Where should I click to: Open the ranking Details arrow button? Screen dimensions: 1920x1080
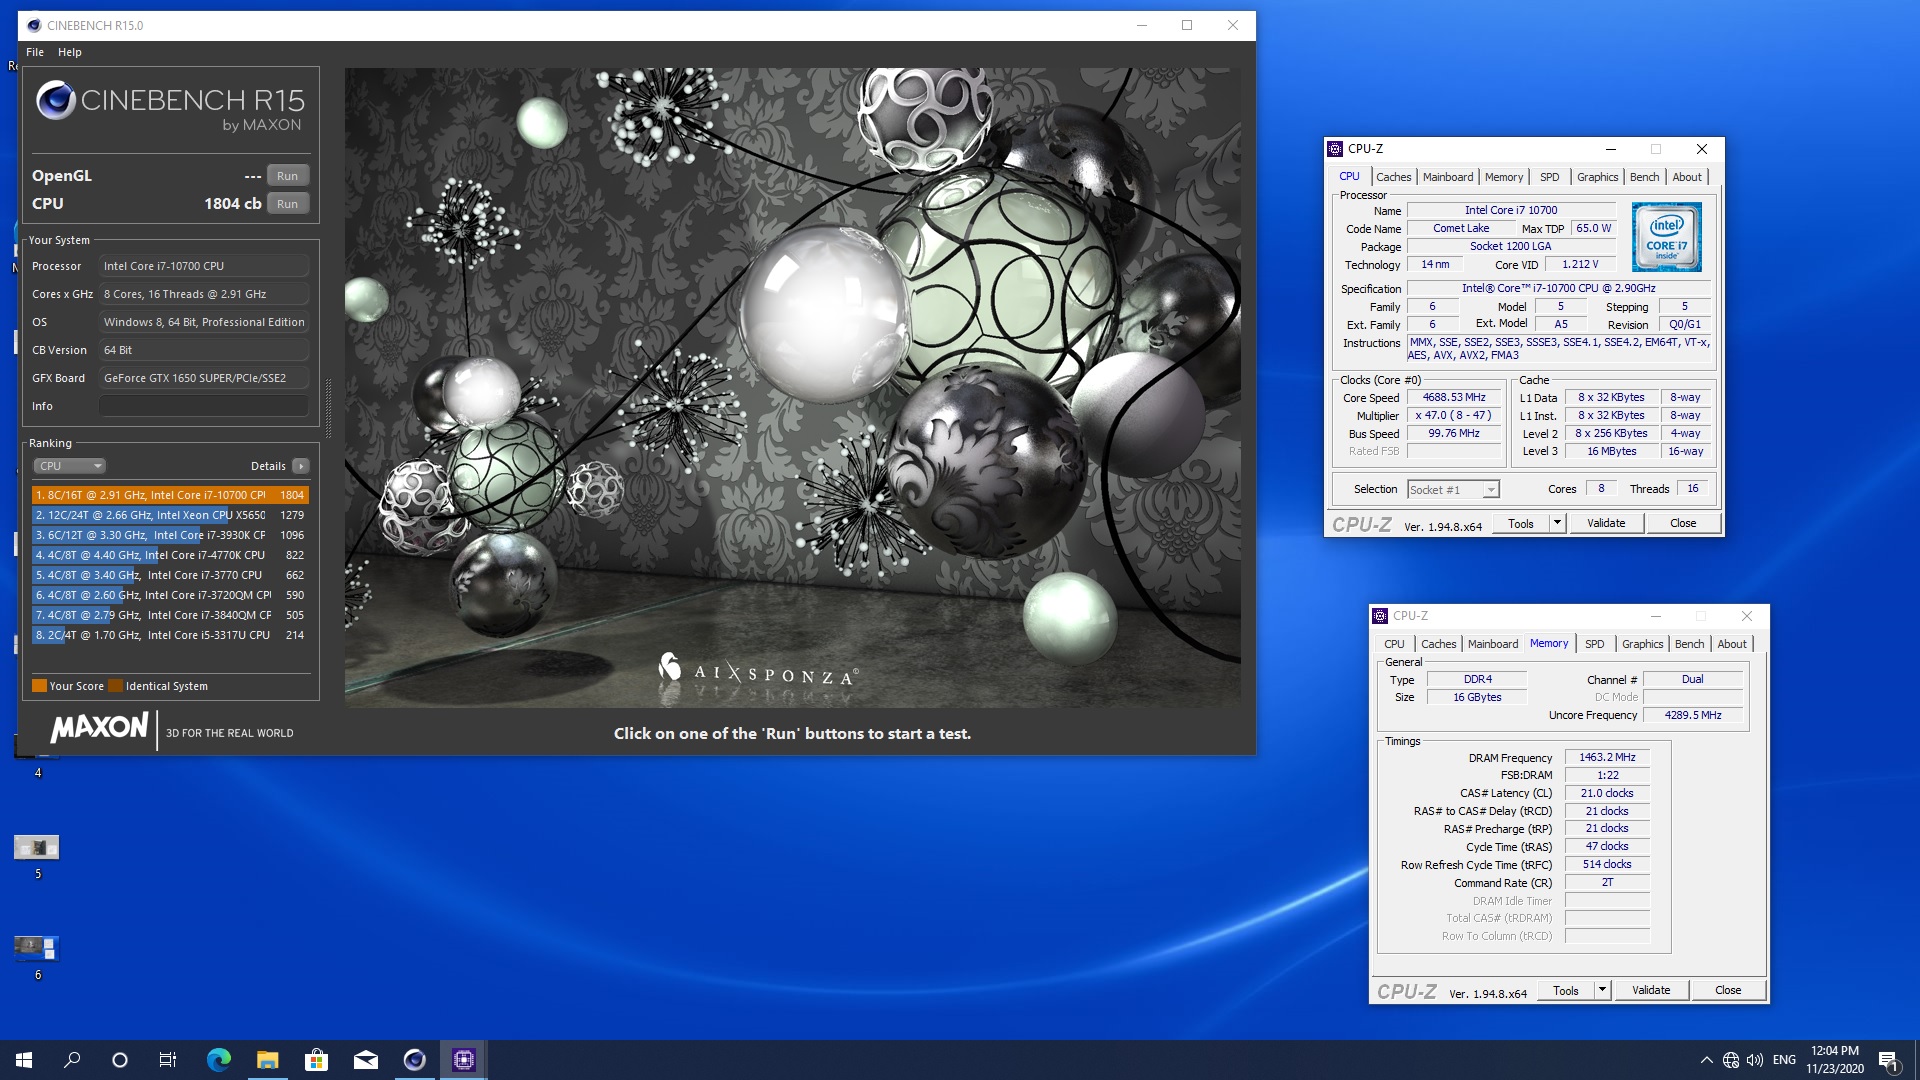tap(300, 466)
